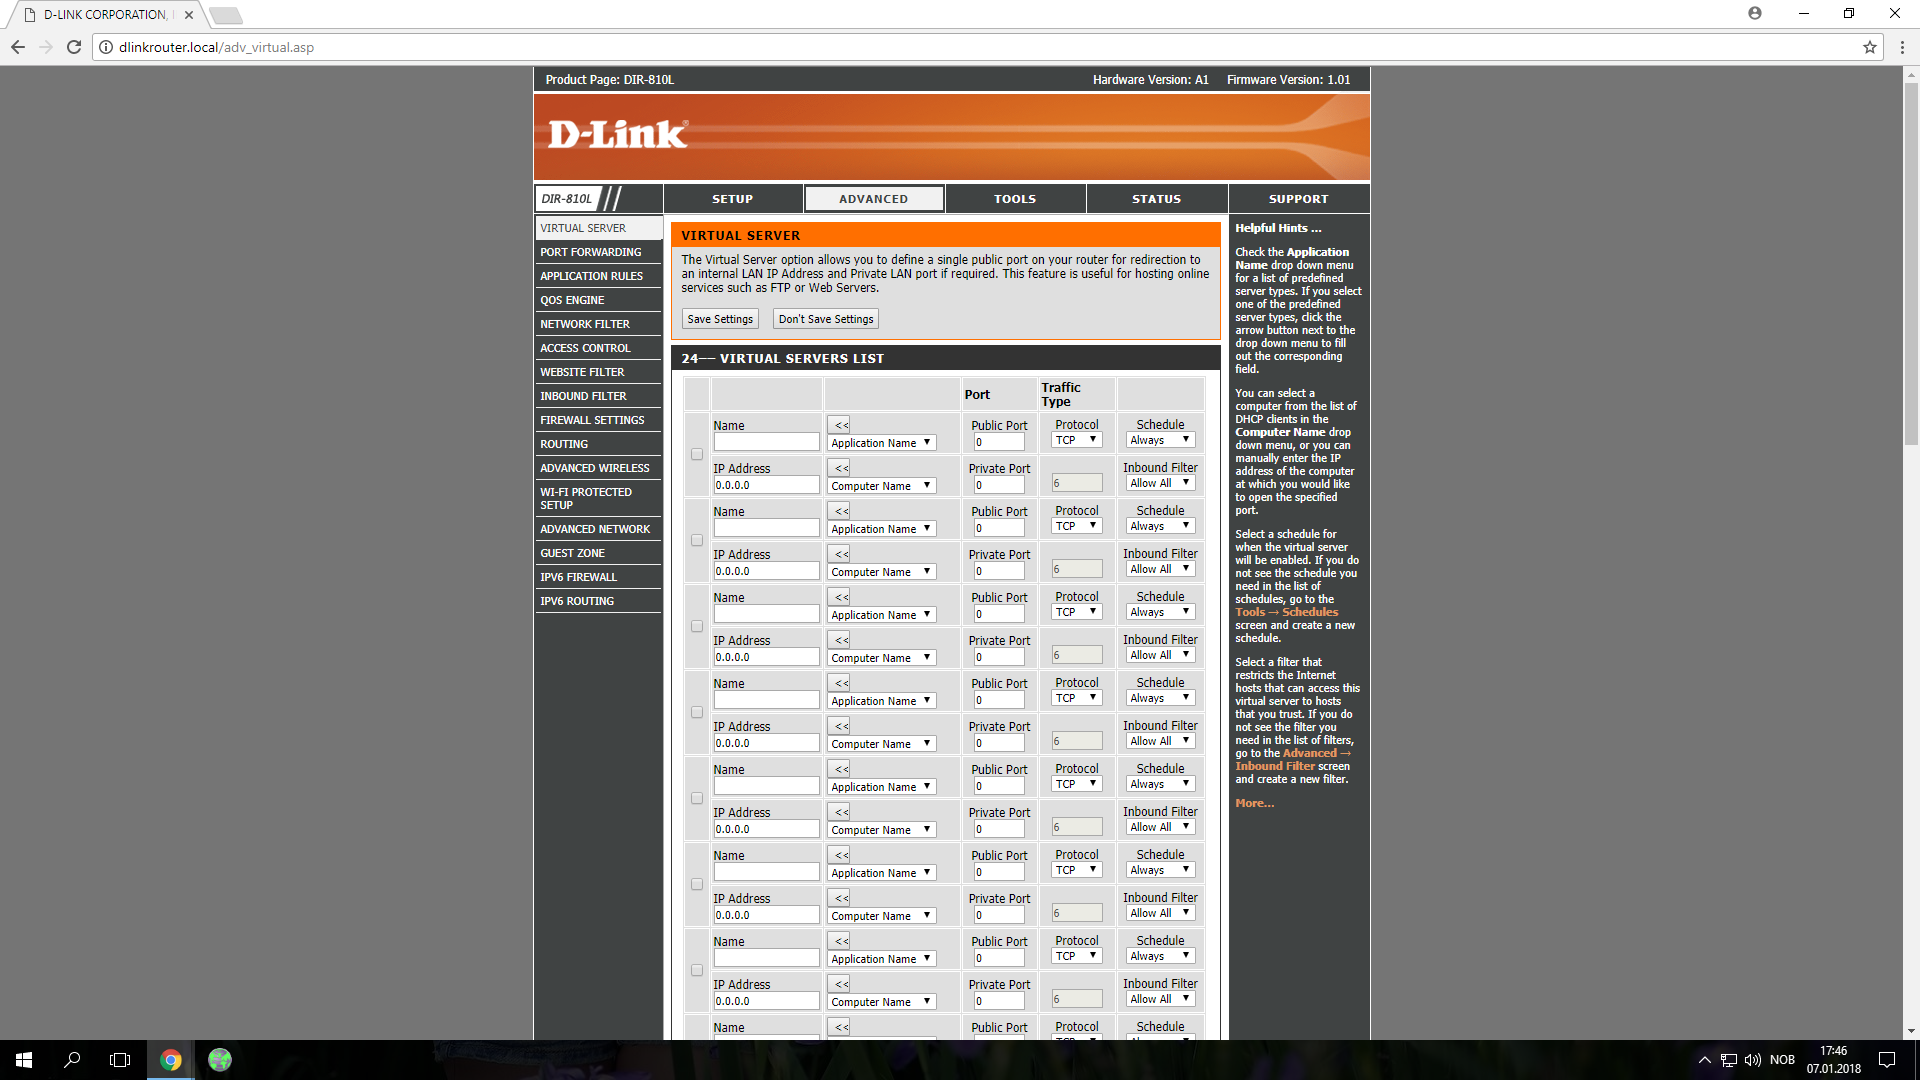Open the volume control in the system tray
Image resolution: width=1920 pixels, height=1080 pixels.
point(1753,1060)
